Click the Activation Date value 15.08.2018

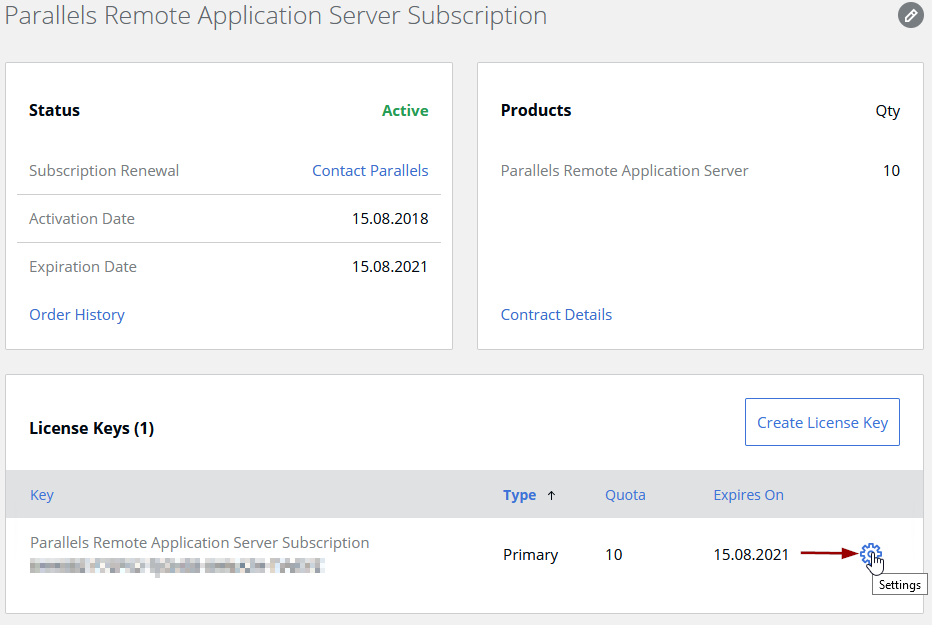point(389,219)
